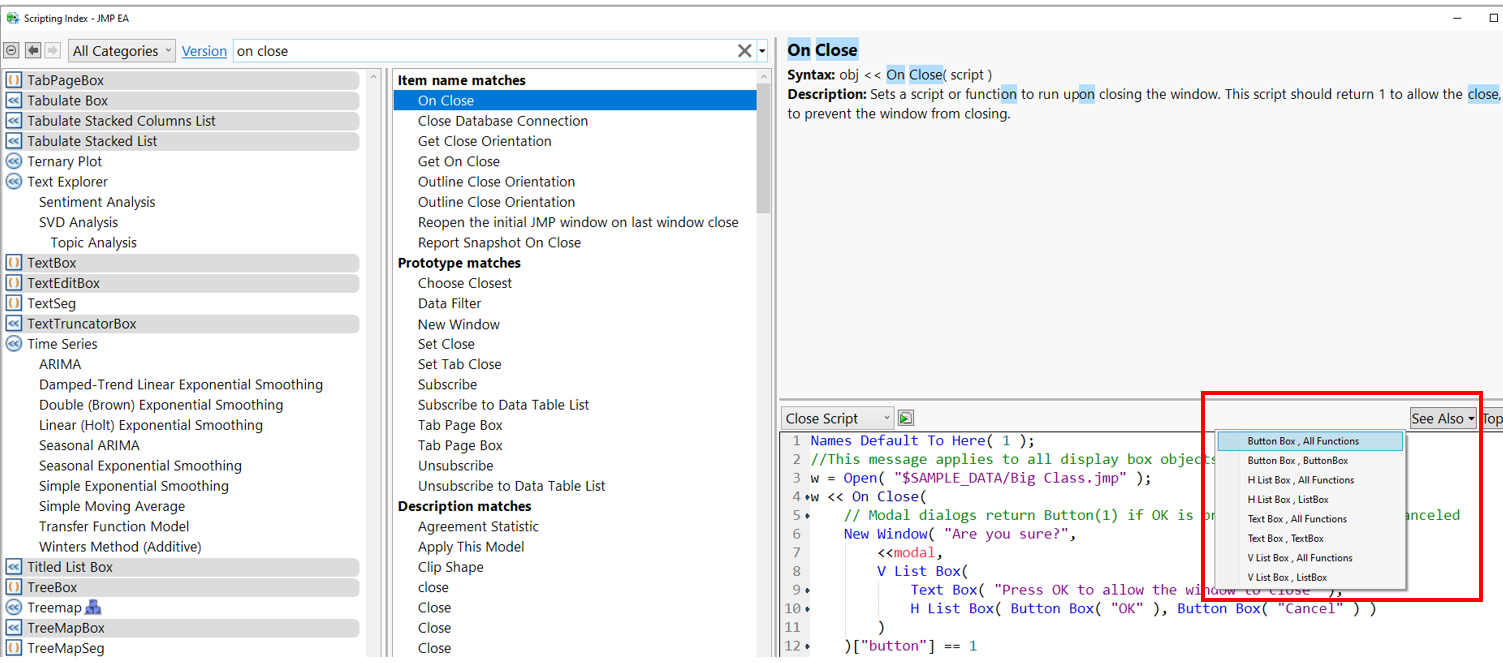Click the blue icon next to Treemap
1503x663 pixels.
pyautogui.click(x=93, y=607)
